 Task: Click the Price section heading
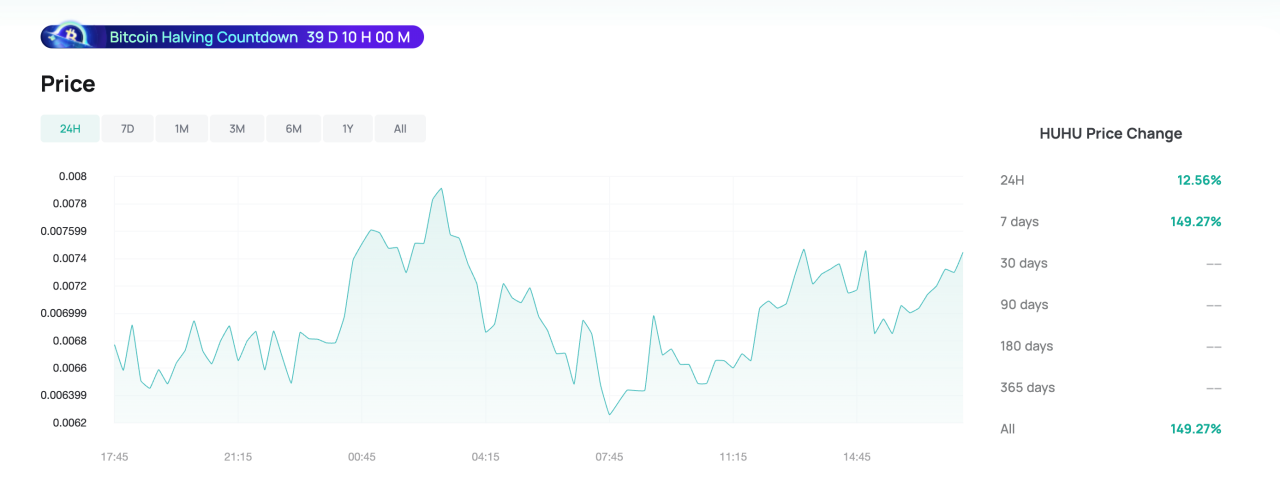pyautogui.click(x=68, y=84)
